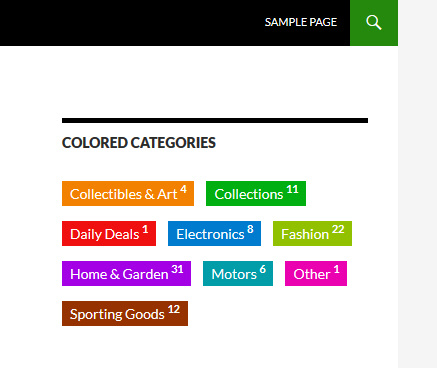Select the teal Motors category
Image resolution: width=437 pixels, height=368 pixels.
[x=238, y=274]
